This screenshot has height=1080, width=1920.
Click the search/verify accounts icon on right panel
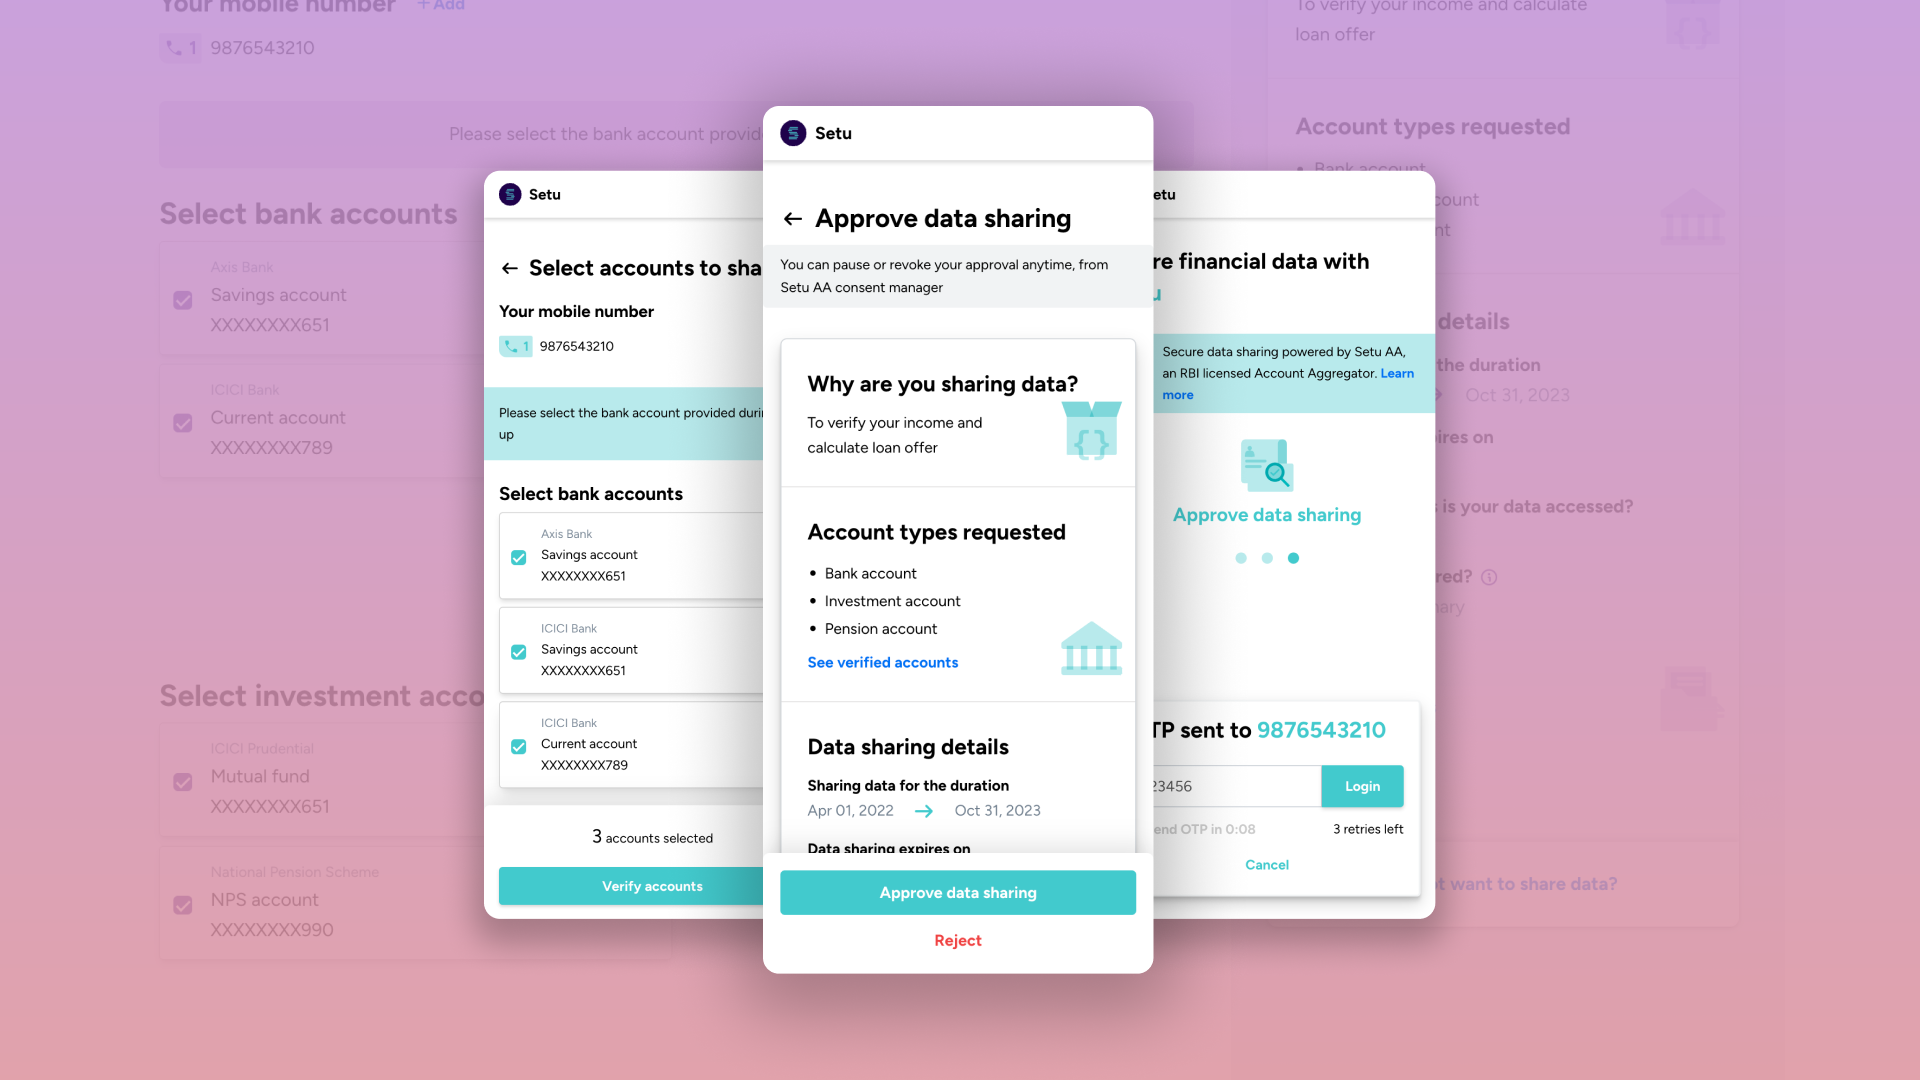[x=1266, y=468]
